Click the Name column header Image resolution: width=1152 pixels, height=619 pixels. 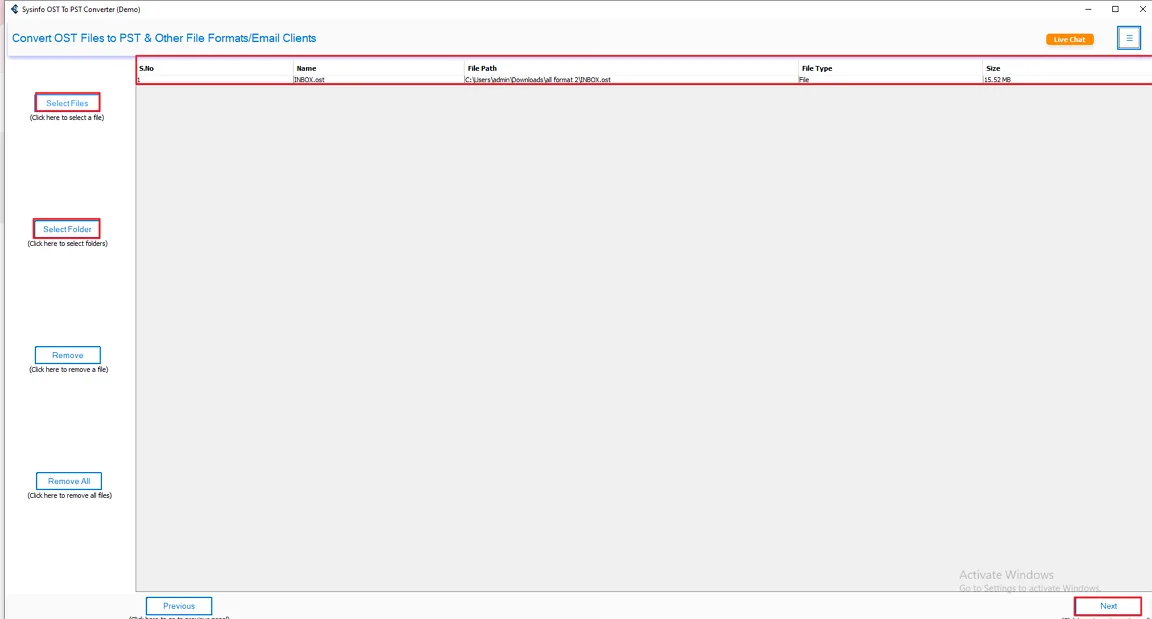(306, 68)
